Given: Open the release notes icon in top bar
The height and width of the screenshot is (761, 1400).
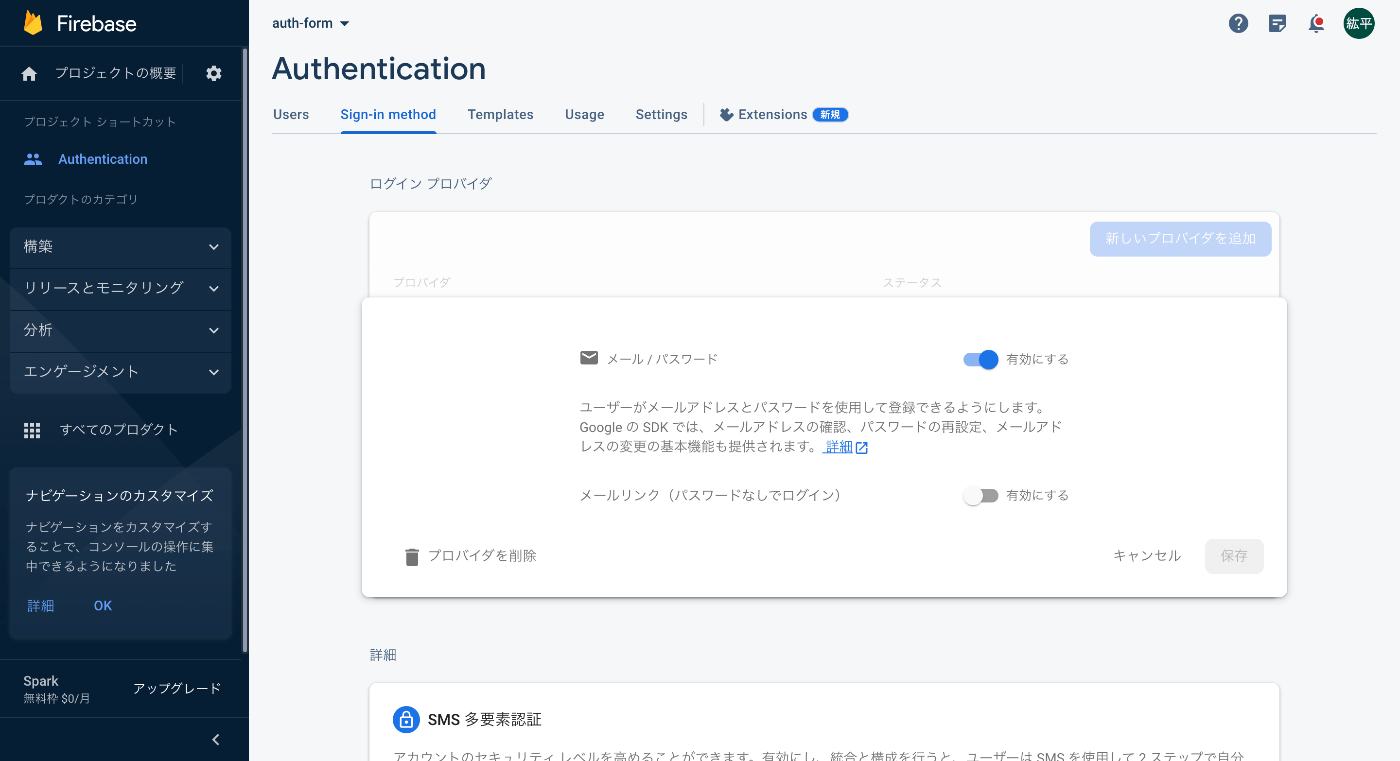Looking at the screenshot, I should point(1277,24).
